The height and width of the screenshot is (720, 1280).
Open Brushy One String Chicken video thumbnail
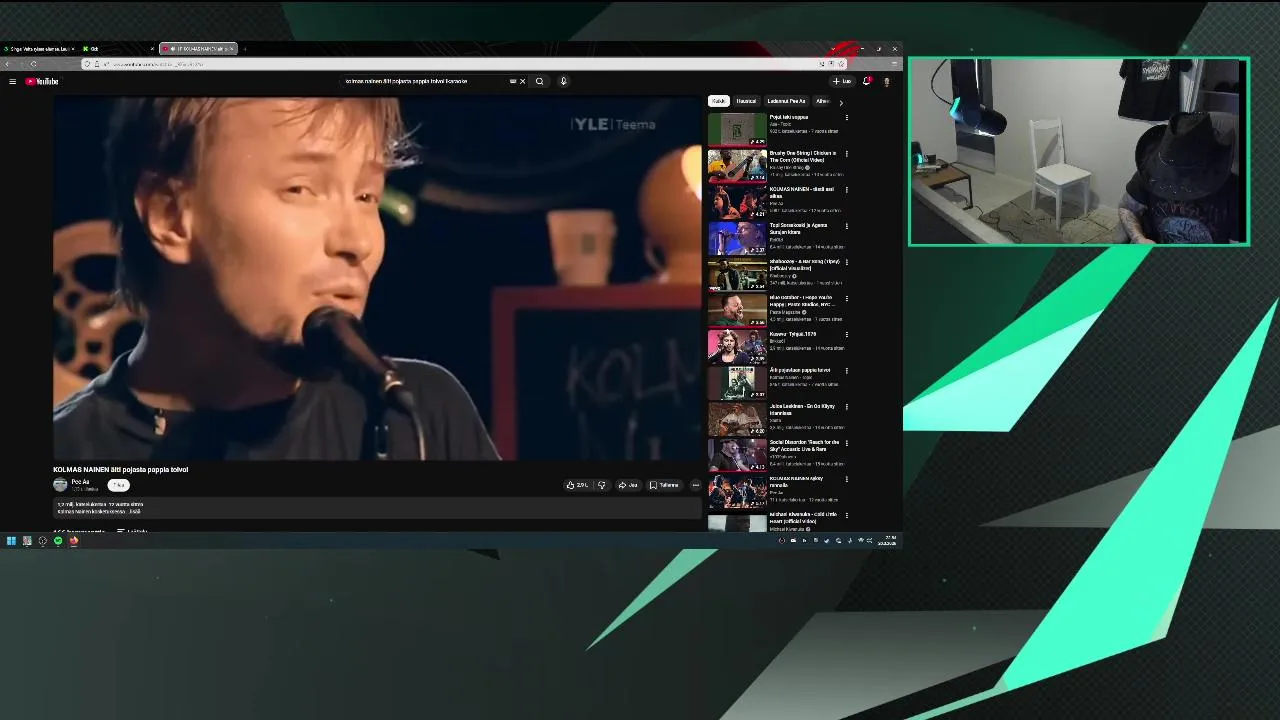(737, 166)
